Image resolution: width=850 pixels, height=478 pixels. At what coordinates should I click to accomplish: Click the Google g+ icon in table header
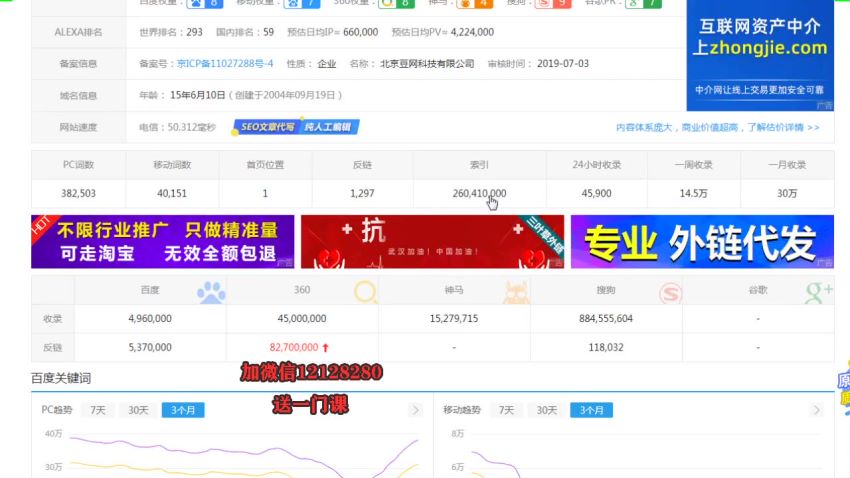pos(818,292)
